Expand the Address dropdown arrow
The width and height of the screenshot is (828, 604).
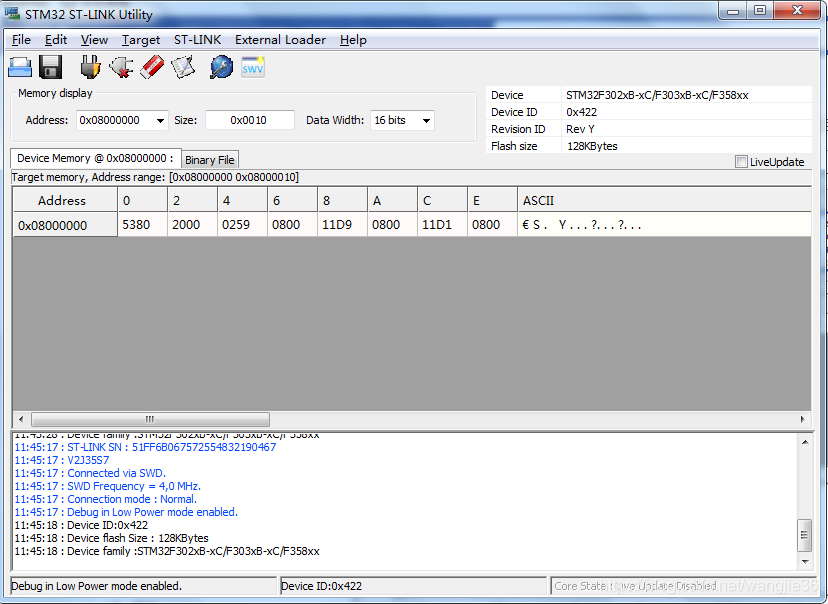[160, 120]
